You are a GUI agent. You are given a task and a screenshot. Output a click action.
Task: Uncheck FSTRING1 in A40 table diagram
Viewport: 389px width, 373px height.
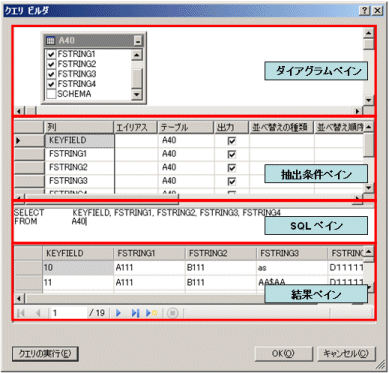click(x=51, y=54)
